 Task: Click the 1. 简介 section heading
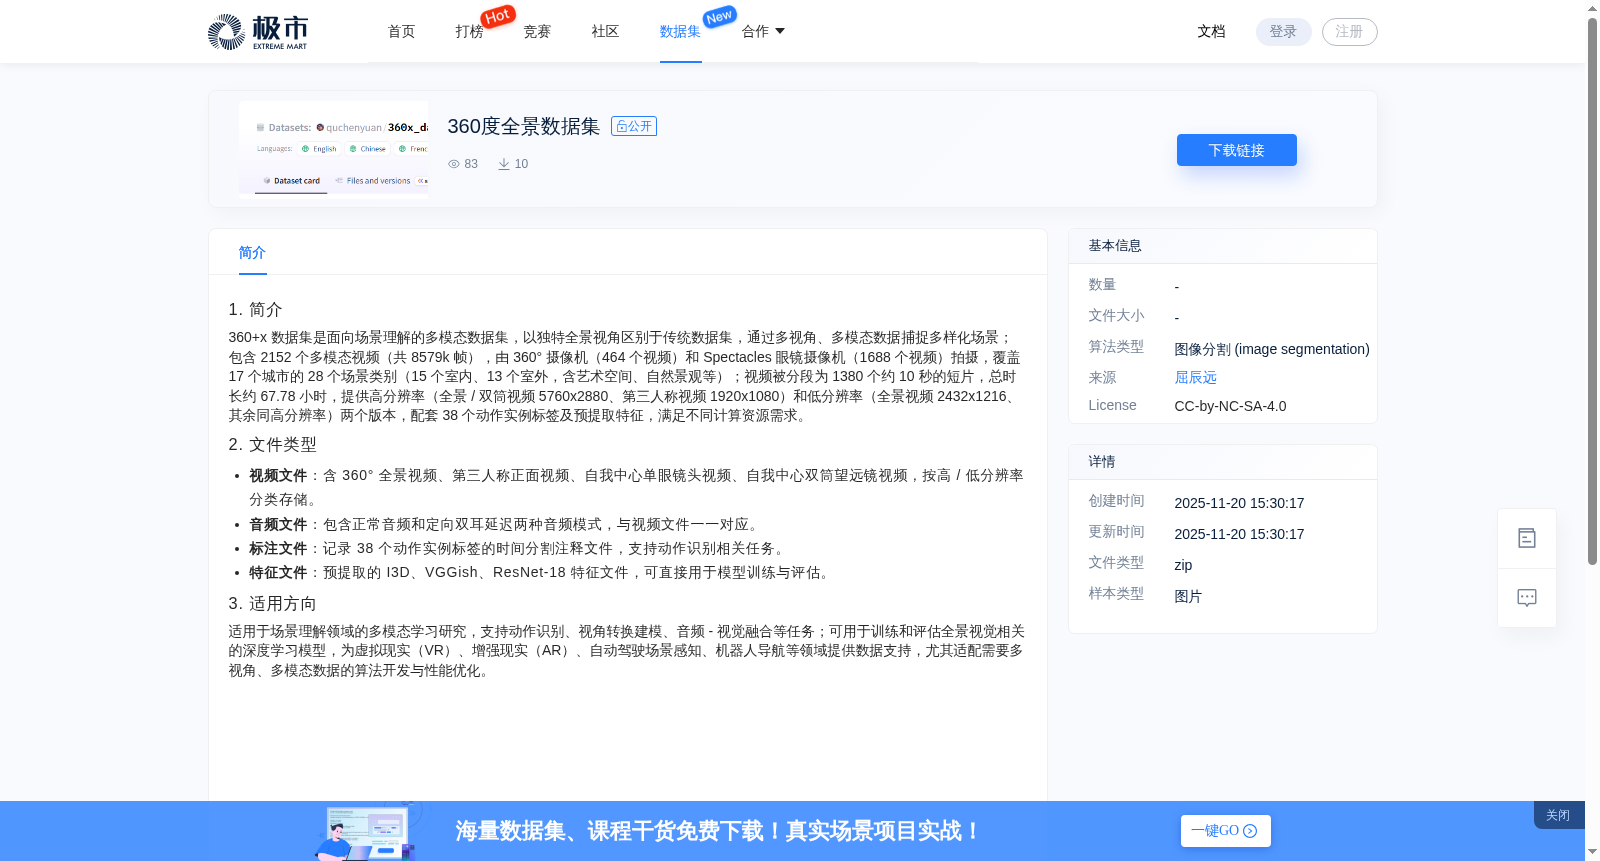coord(255,310)
